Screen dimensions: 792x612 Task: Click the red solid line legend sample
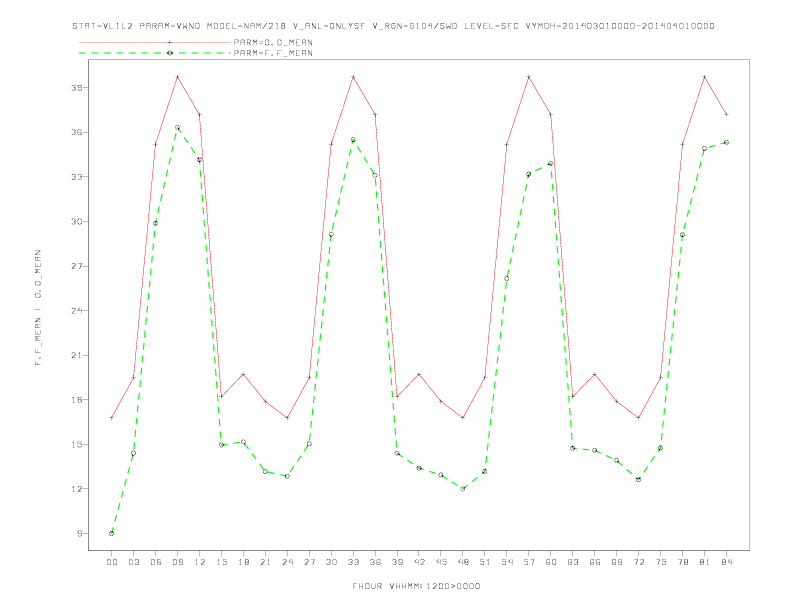(155, 42)
